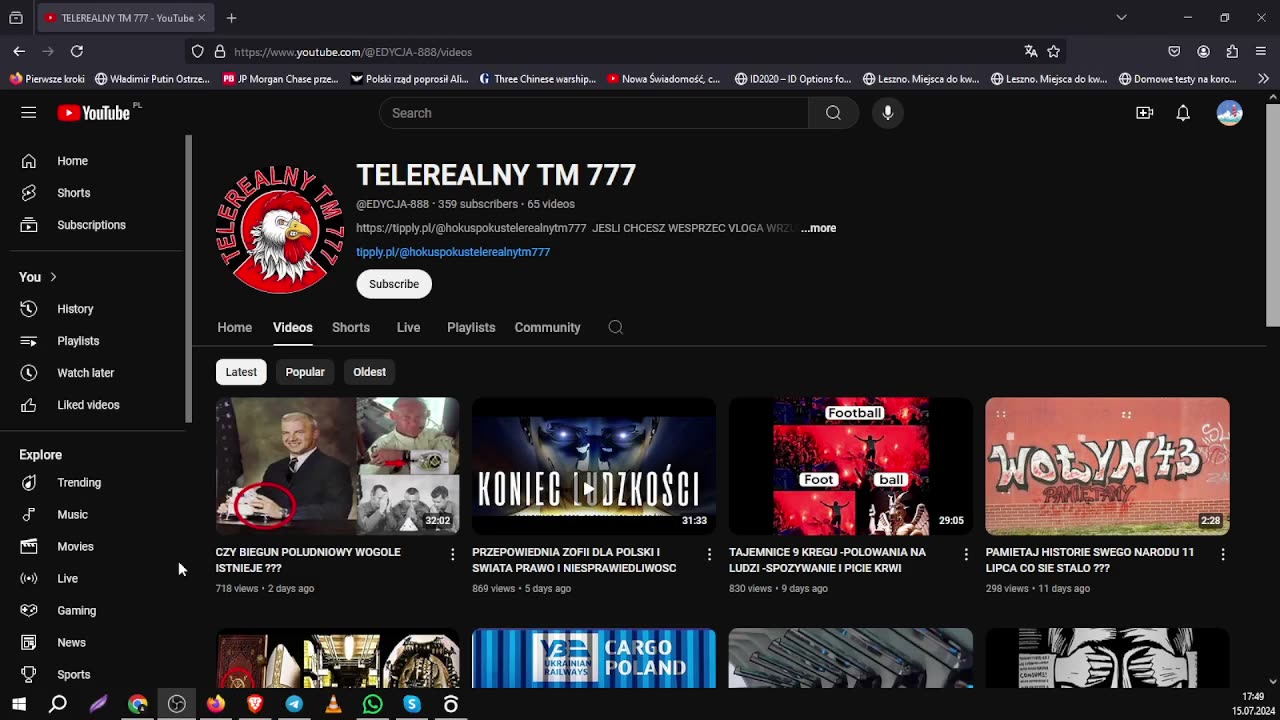Sort videos by Popular chip
This screenshot has height=720, width=1280.
305,372
